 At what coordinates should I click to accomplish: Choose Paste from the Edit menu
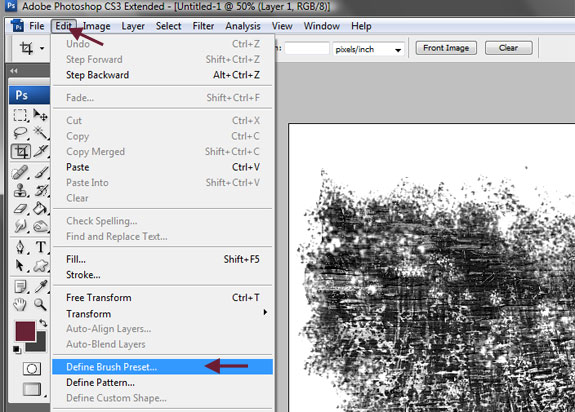(x=163, y=167)
